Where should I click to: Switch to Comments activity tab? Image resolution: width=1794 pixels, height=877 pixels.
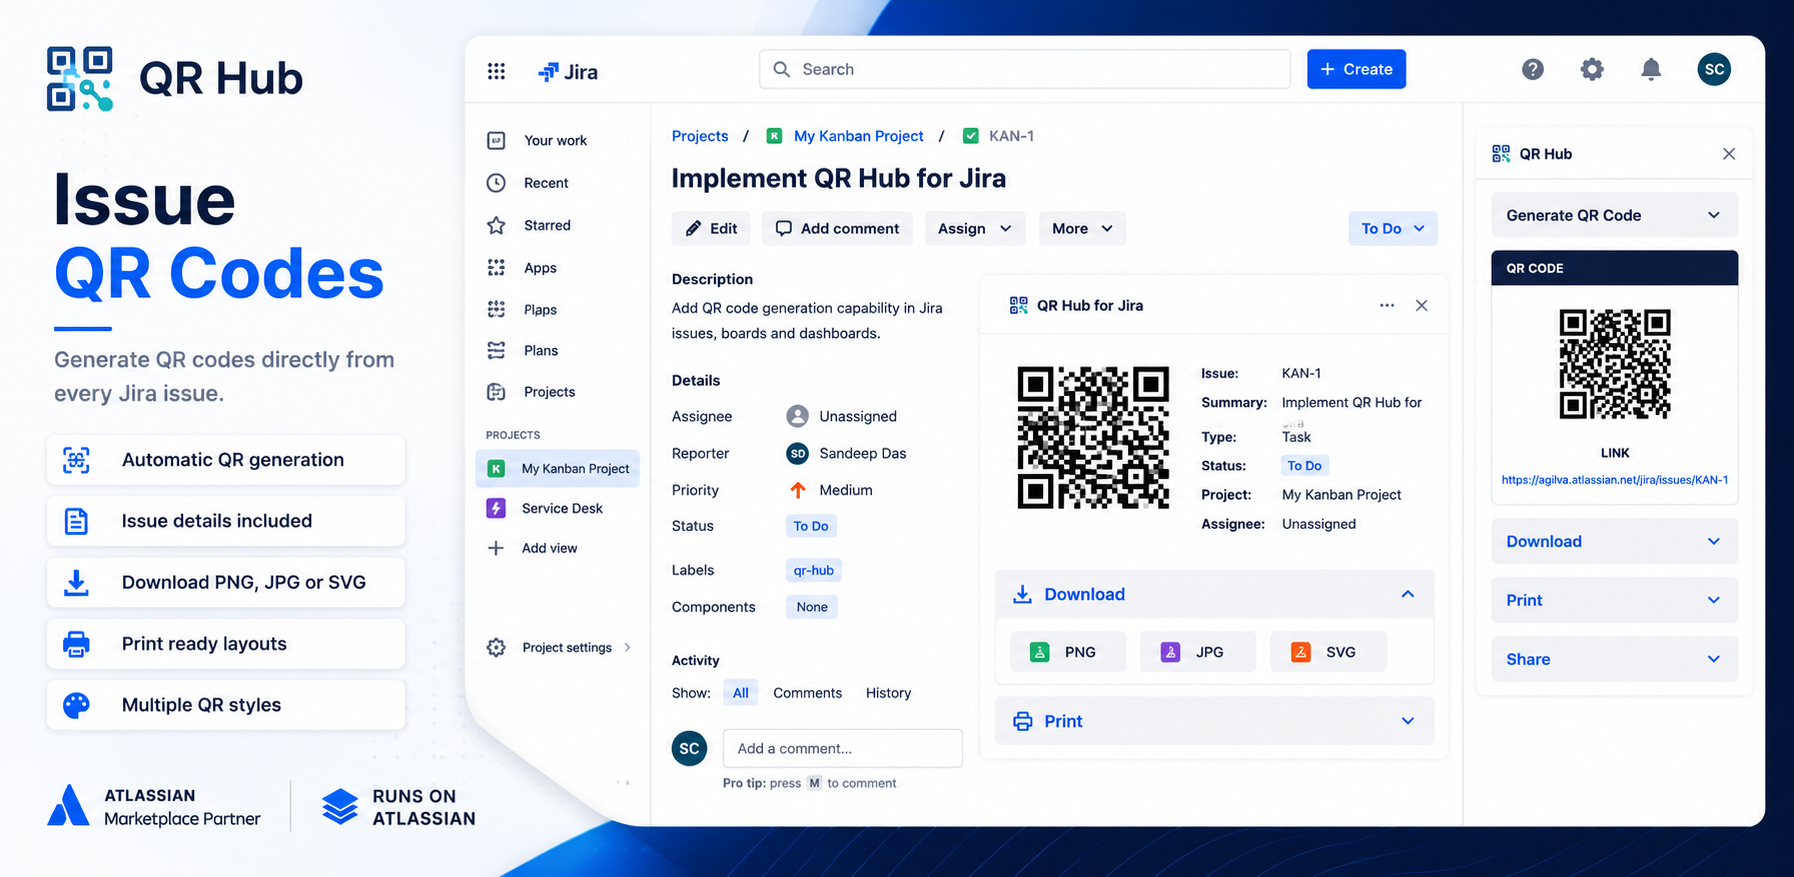(x=807, y=693)
